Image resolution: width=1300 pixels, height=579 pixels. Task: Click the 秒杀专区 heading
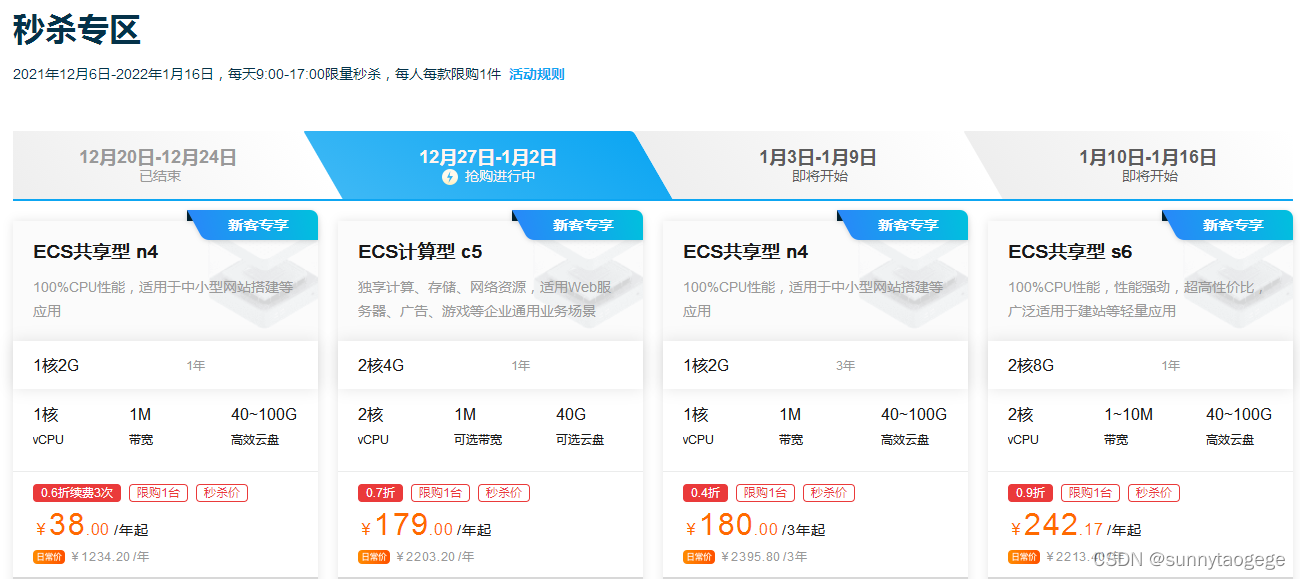[x=76, y=30]
